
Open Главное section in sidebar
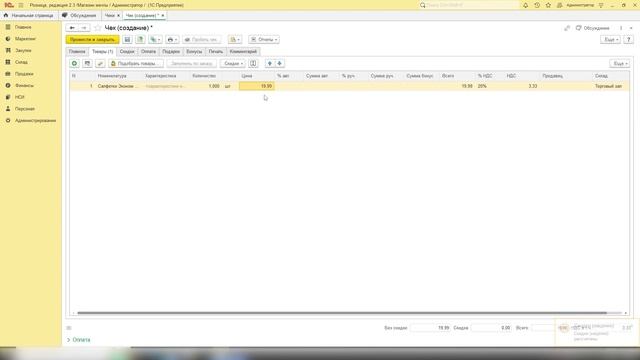tap(23, 27)
